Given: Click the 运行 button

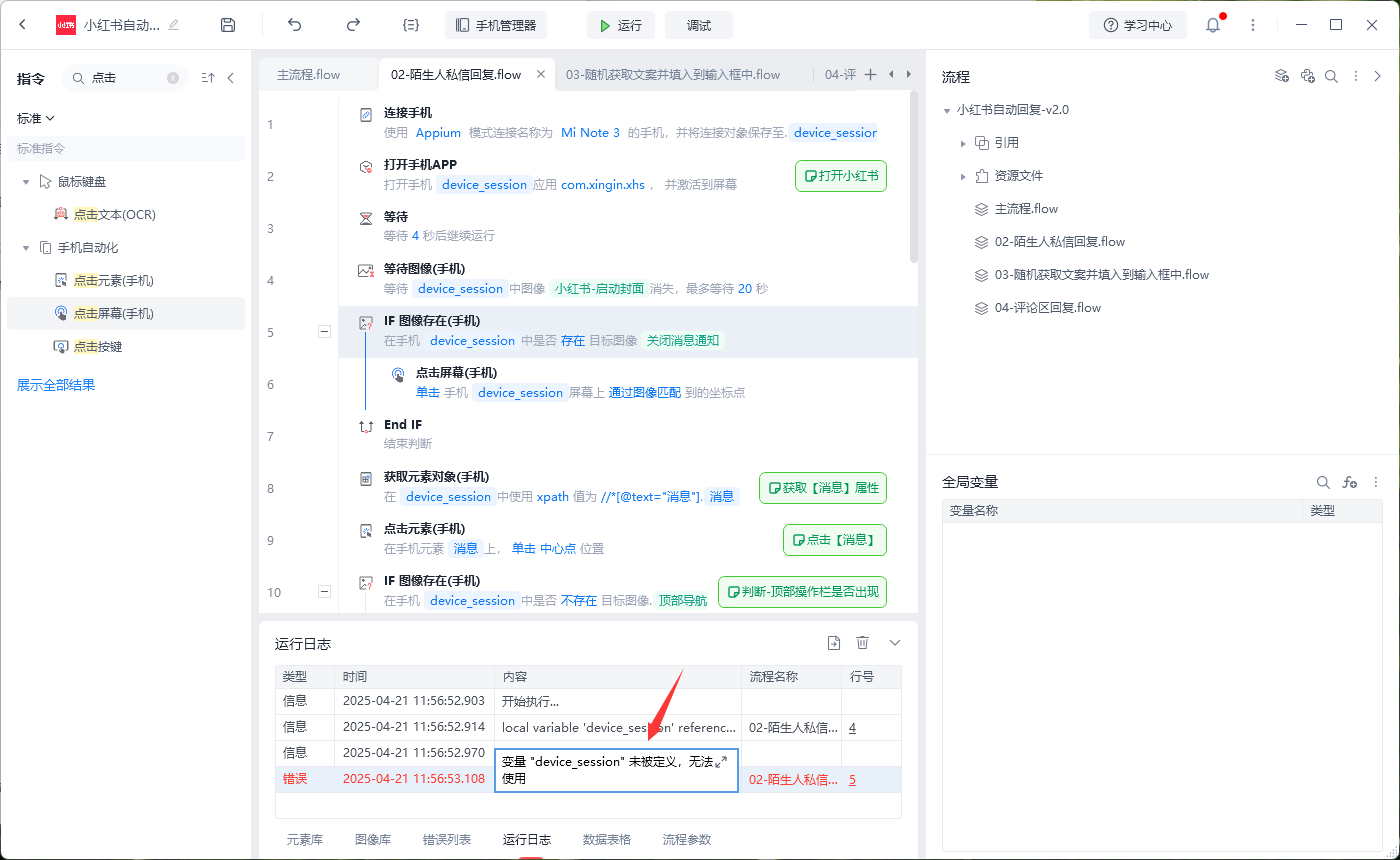Looking at the screenshot, I should click(x=620, y=25).
